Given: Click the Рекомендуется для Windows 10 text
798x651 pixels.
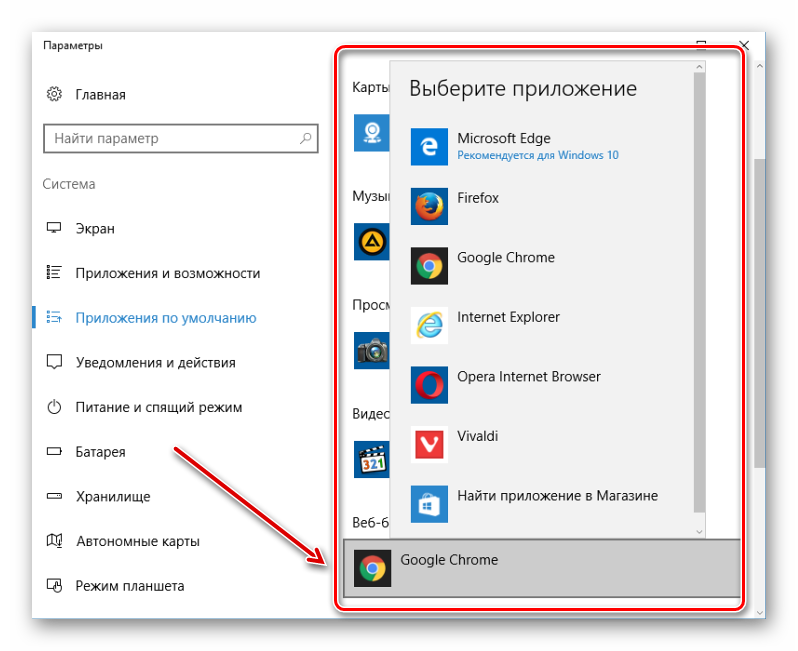Looking at the screenshot, I should pos(537,155).
